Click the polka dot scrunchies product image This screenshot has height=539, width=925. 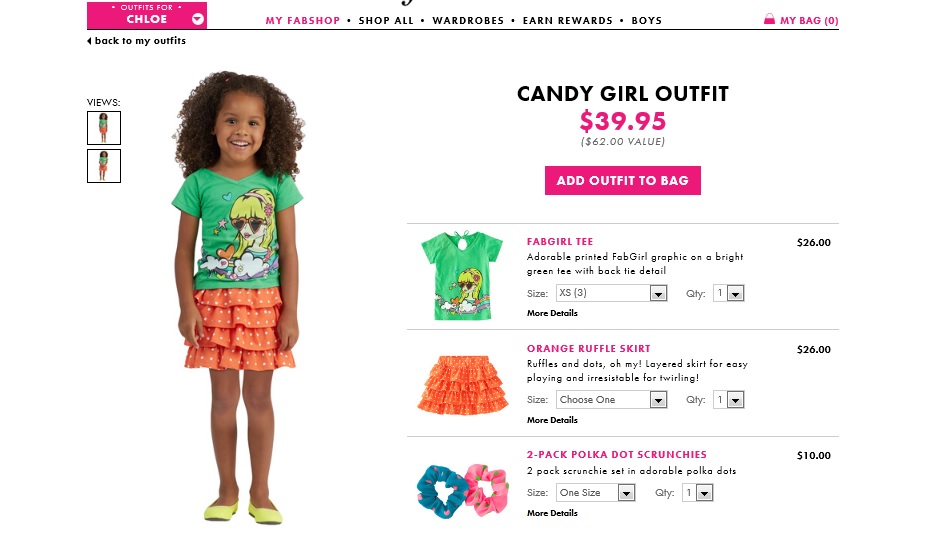pos(462,491)
